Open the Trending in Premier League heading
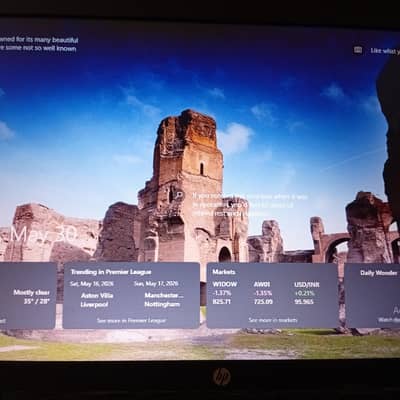The height and width of the screenshot is (400, 400). pyautogui.click(x=111, y=272)
